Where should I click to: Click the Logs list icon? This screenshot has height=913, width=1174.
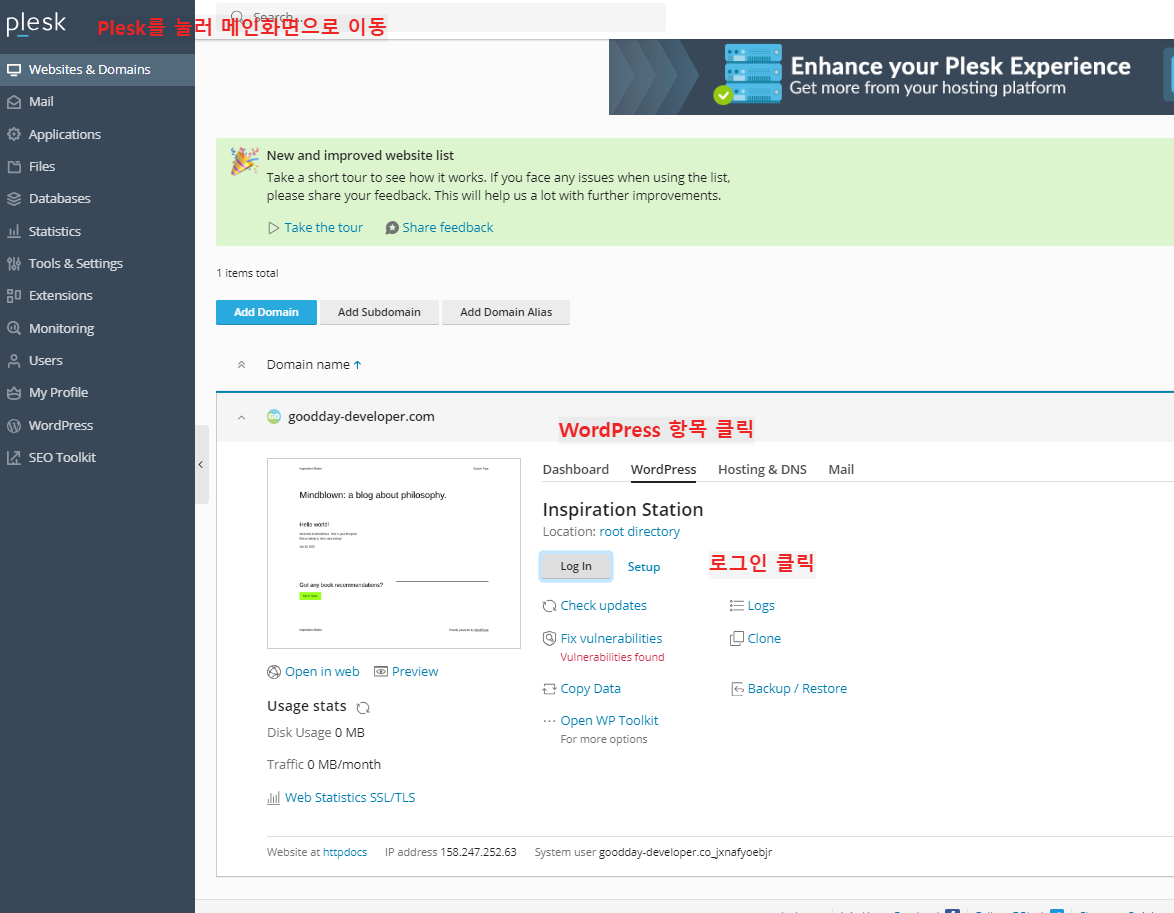[737, 606]
